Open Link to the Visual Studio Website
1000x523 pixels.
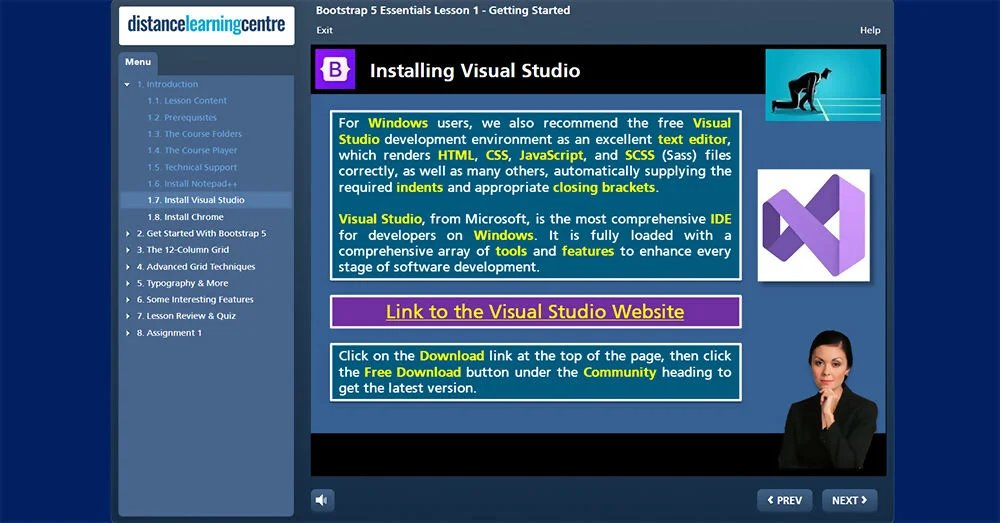(535, 312)
